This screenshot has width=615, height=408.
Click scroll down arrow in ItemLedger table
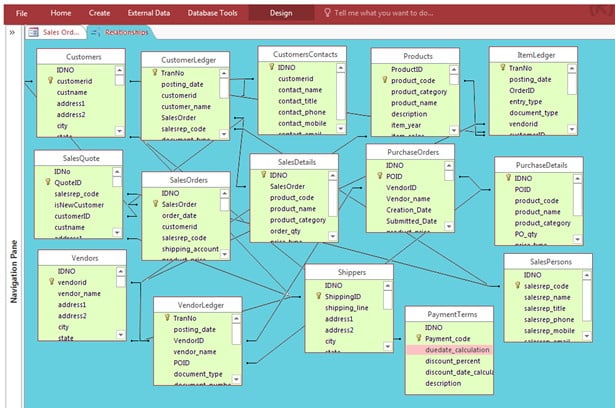point(572,129)
